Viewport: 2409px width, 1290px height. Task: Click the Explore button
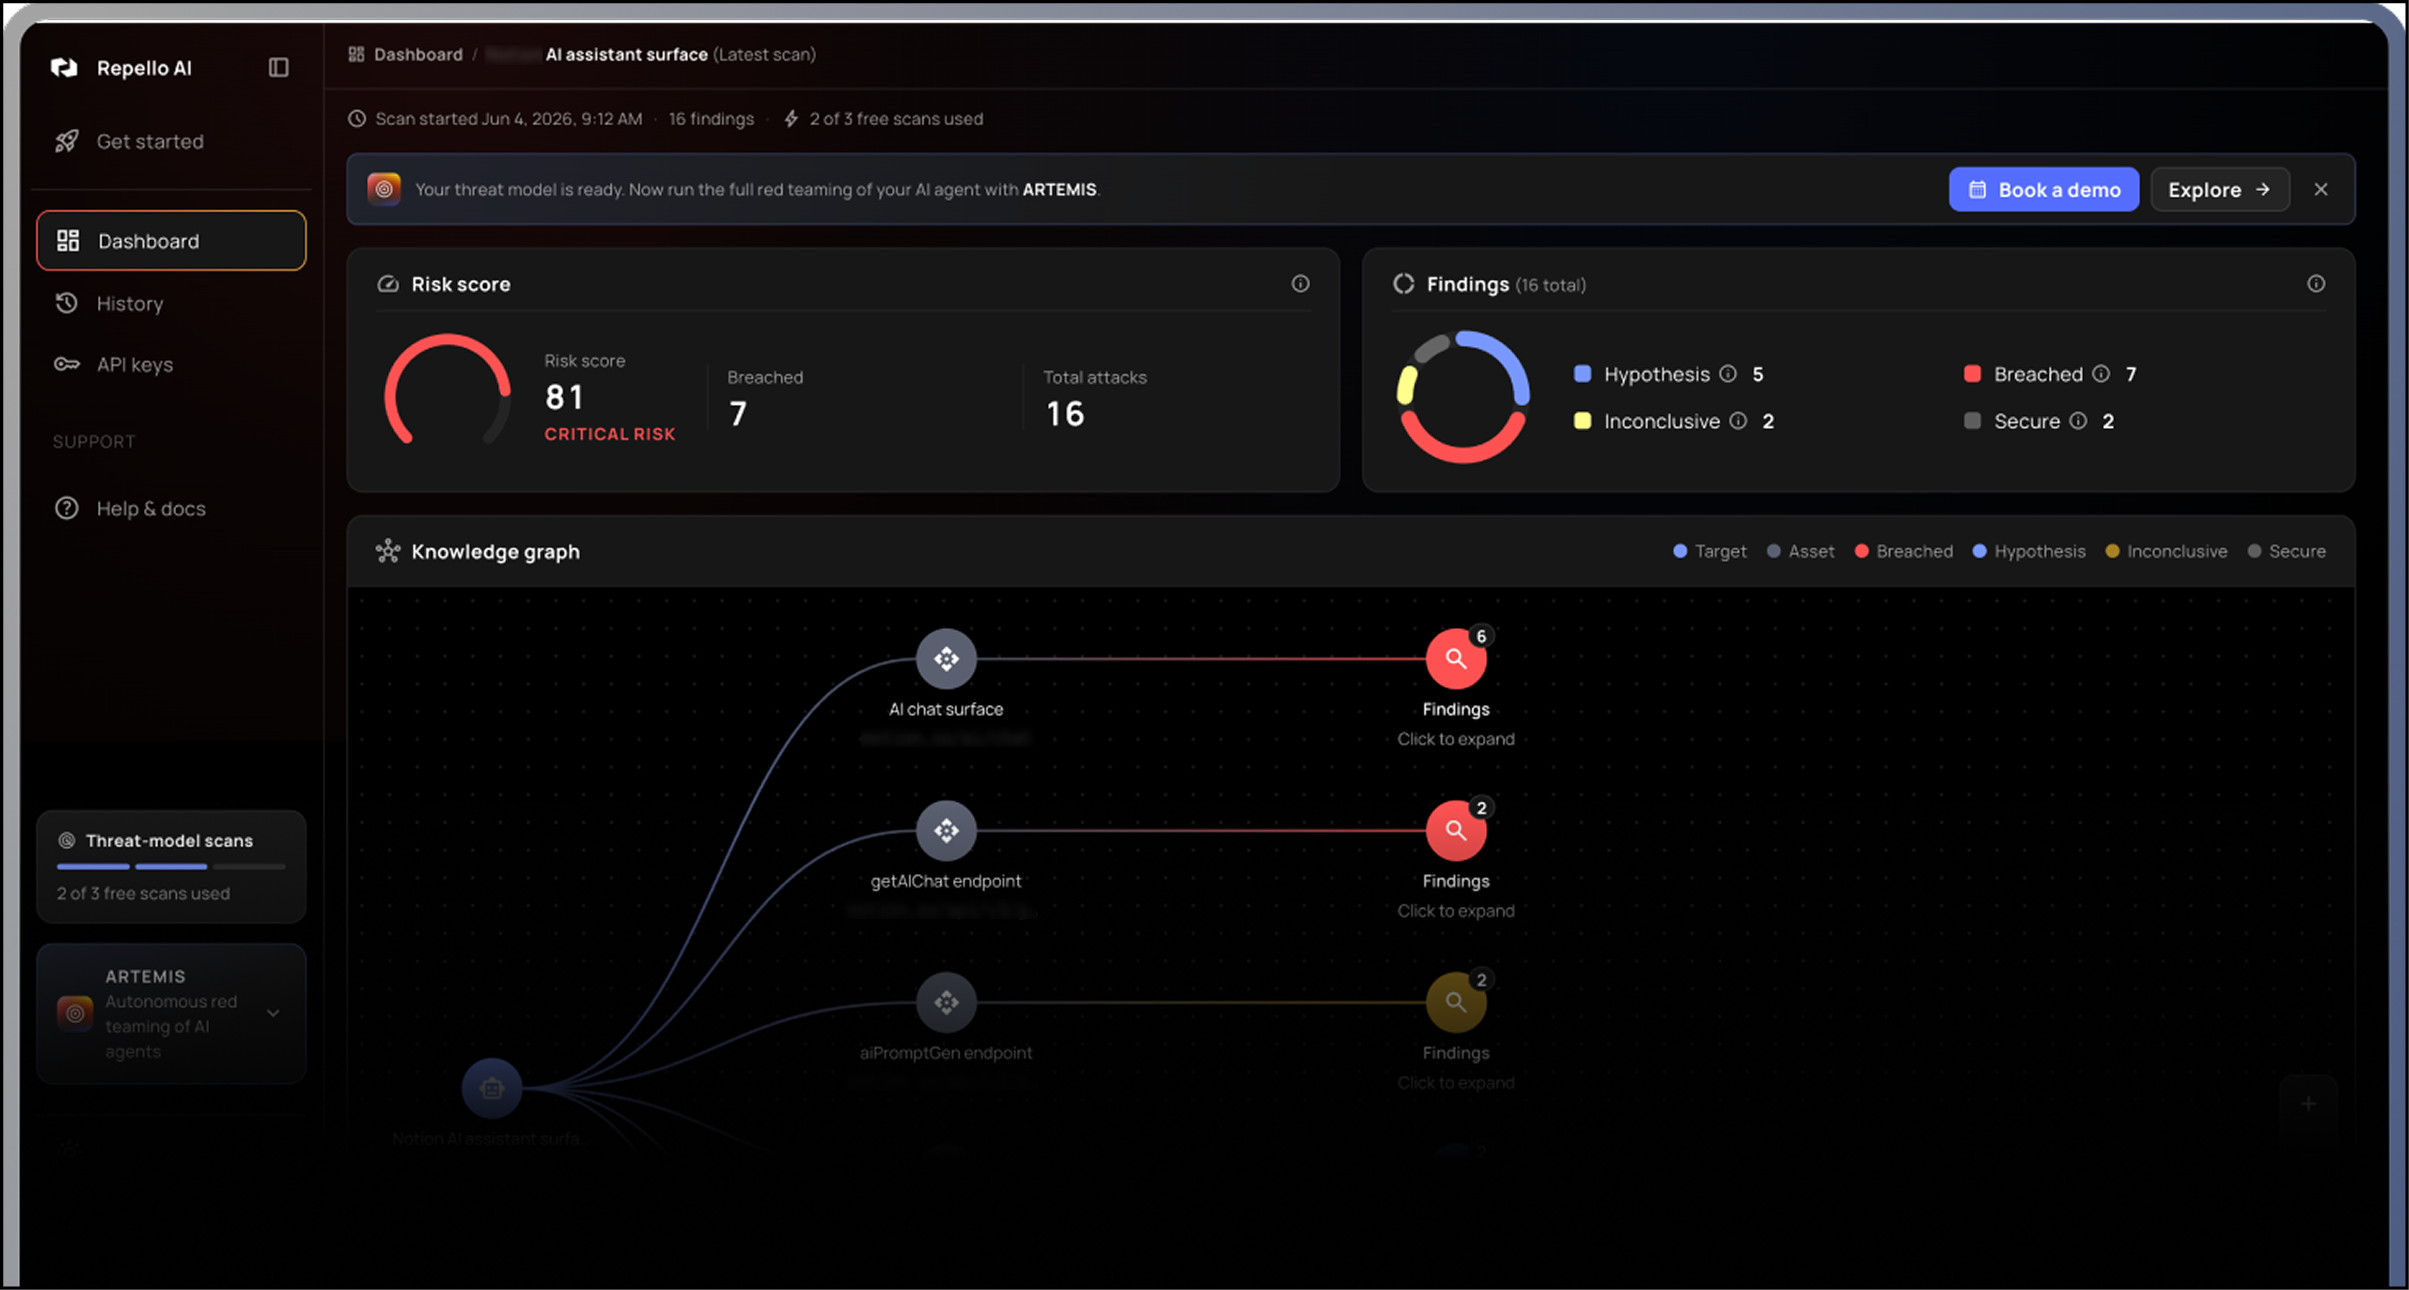coord(2219,189)
